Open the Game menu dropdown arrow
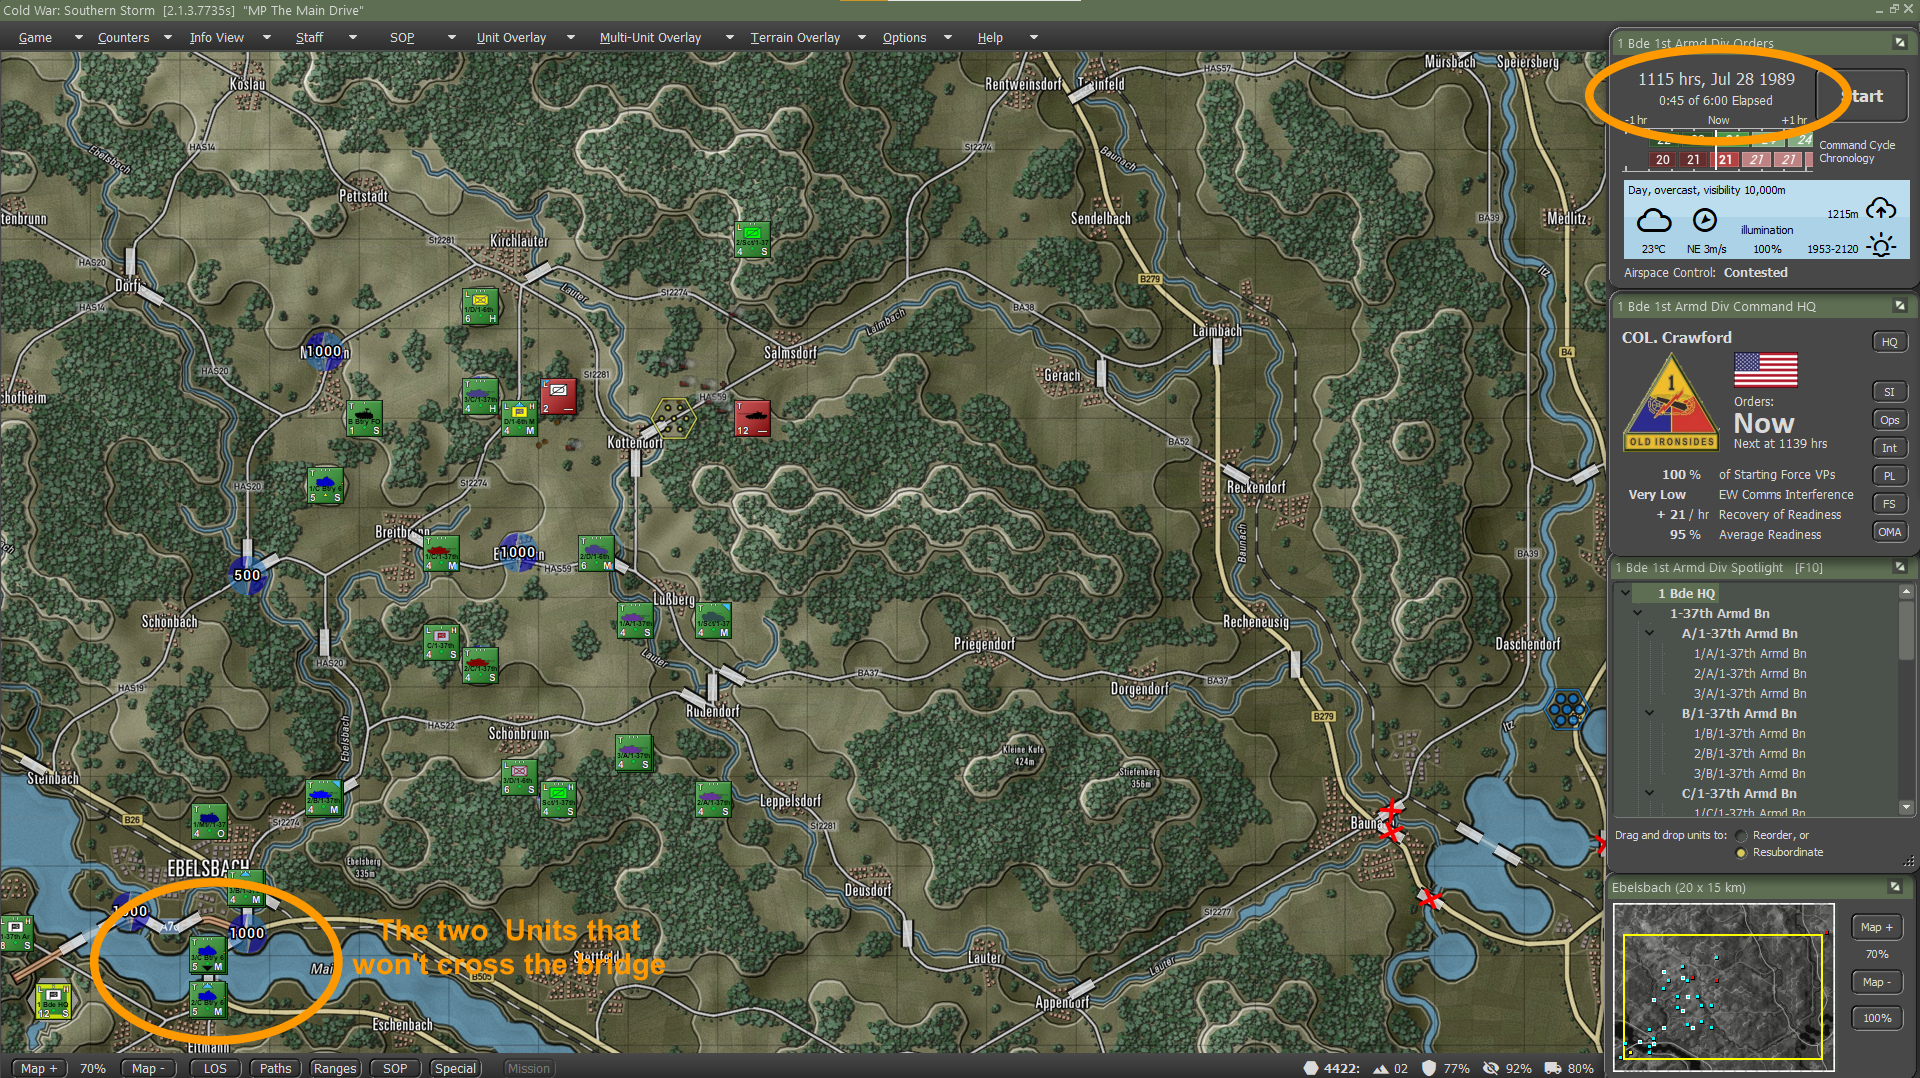Screen dimensions: 1920x1078 (x=78, y=37)
